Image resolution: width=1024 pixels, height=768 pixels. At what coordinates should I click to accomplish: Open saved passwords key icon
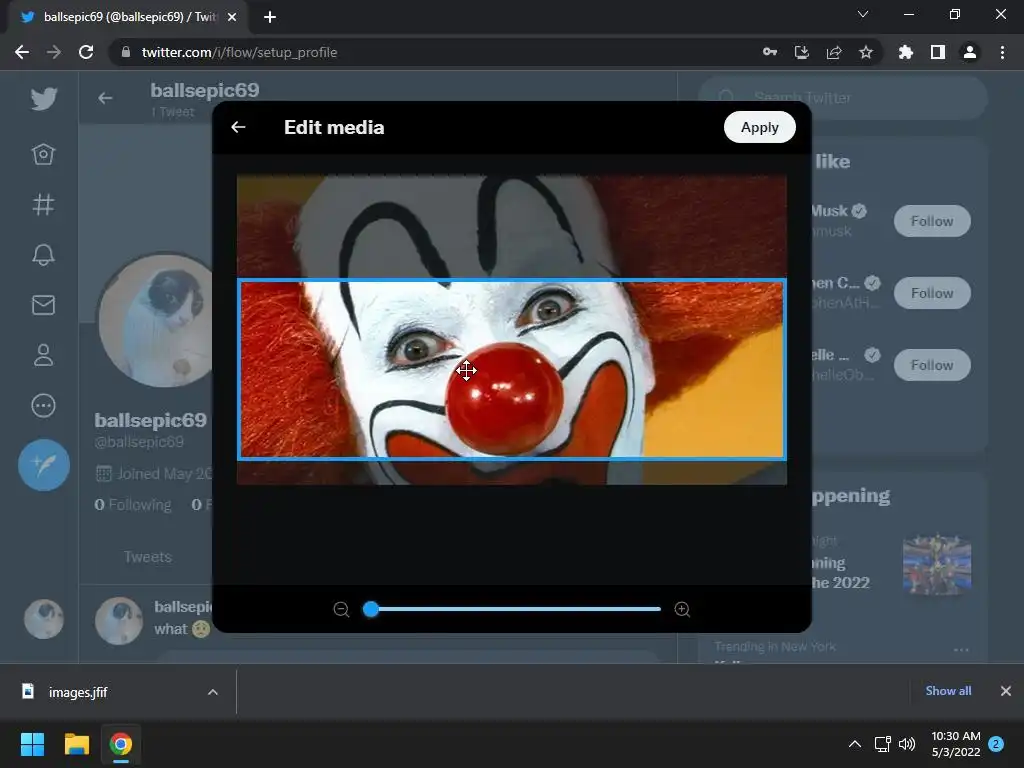(770, 52)
